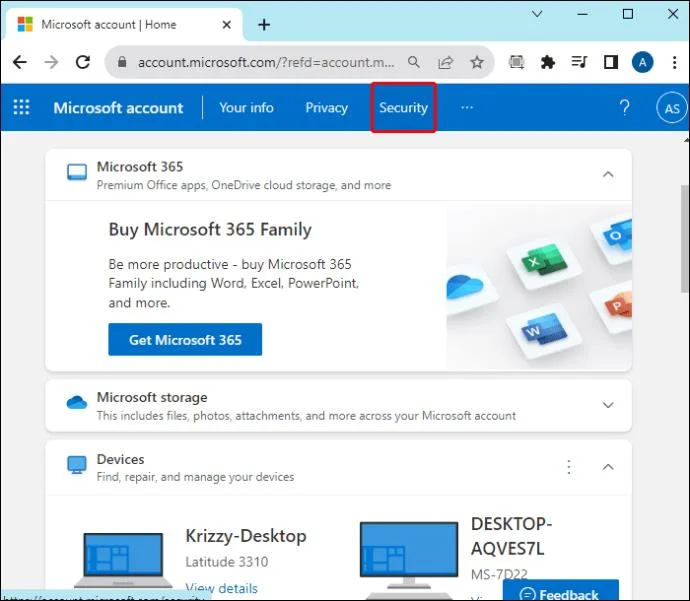The image size is (690, 601).
Task: Click the Latitude 3310 model text
Action: [227, 562]
